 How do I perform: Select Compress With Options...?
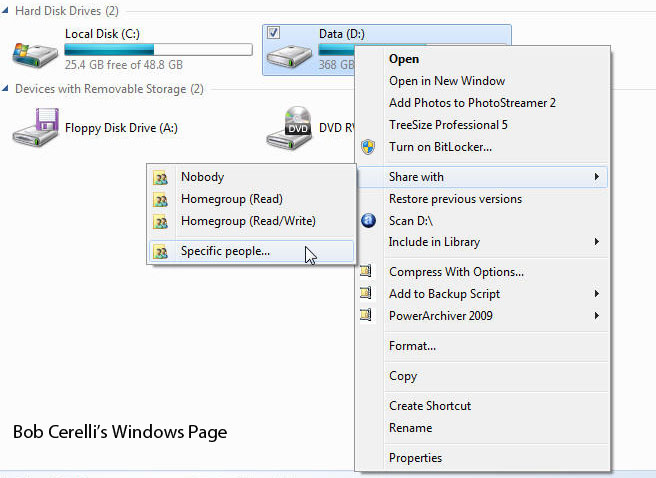(x=483, y=272)
